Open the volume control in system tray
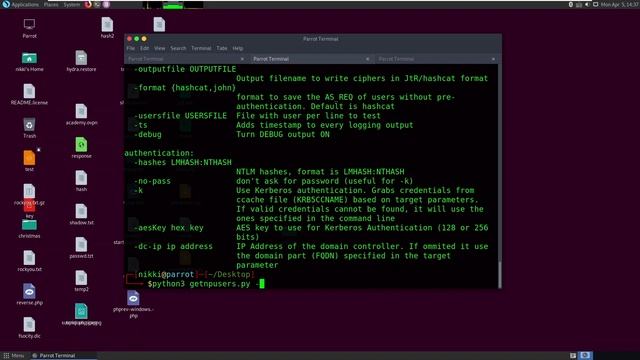This screenshot has height=360, width=640. [x=587, y=4]
